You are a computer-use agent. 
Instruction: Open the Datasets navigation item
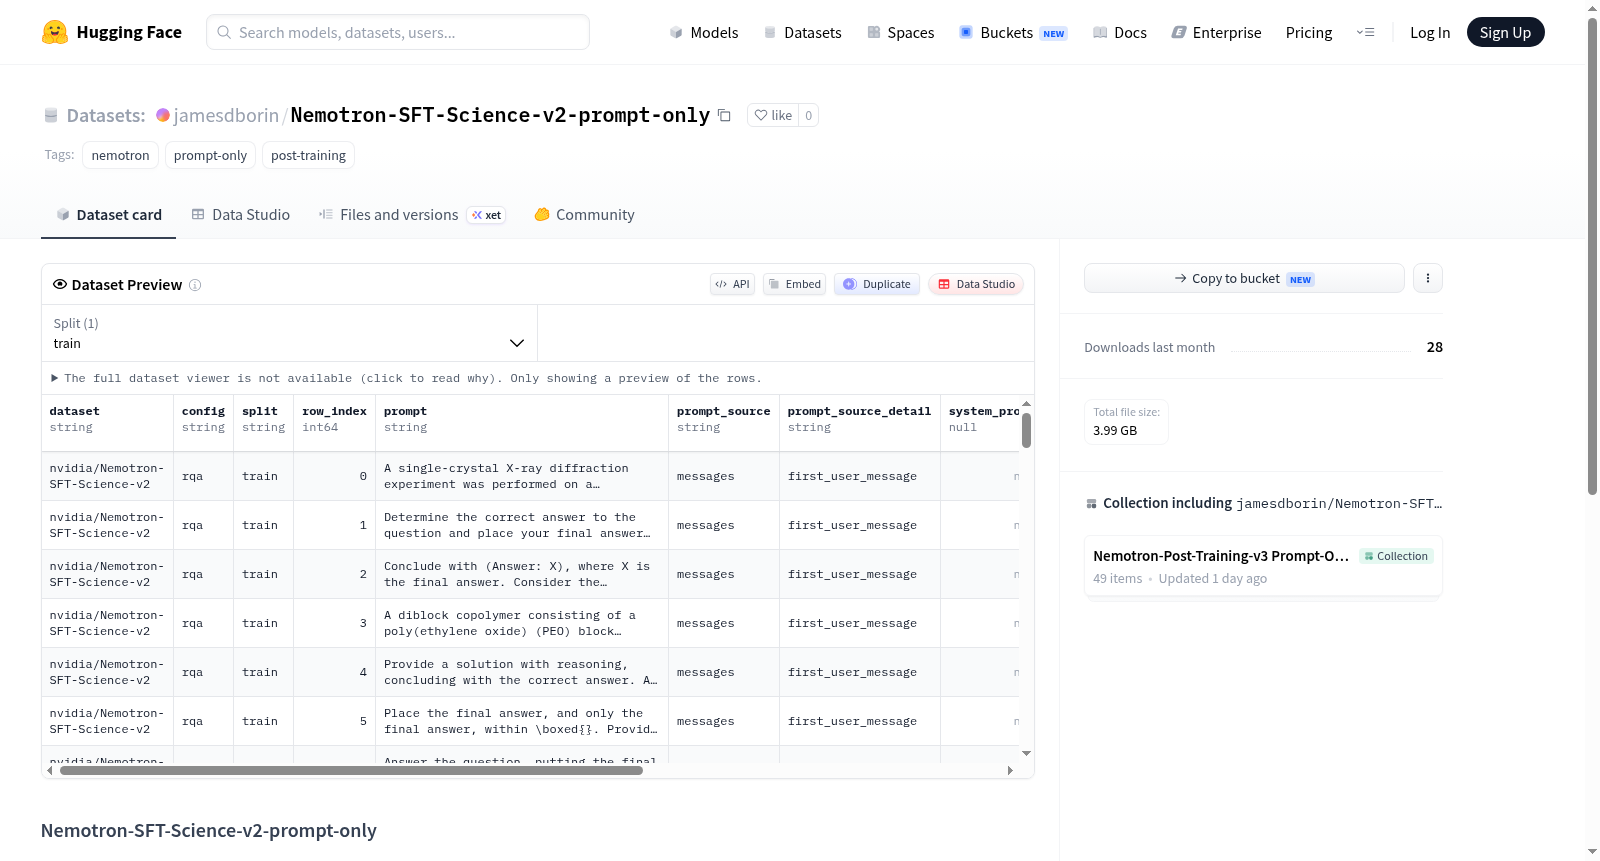pyautogui.click(x=803, y=32)
